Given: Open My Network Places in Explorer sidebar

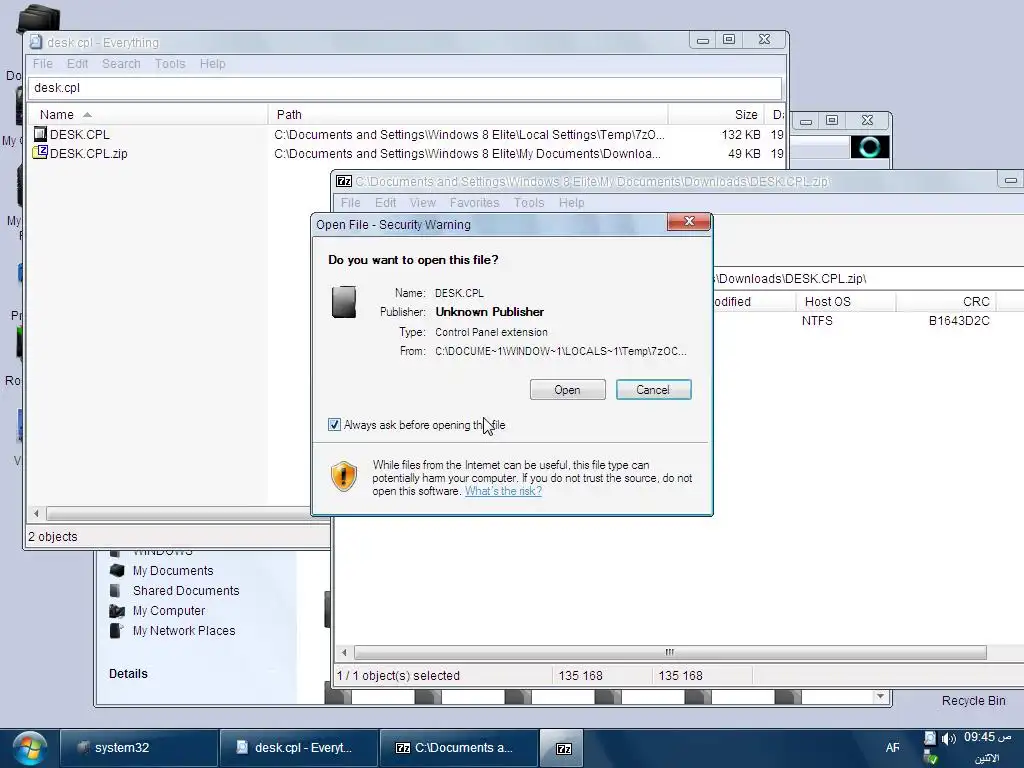Looking at the screenshot, I should tap(184, 631).
